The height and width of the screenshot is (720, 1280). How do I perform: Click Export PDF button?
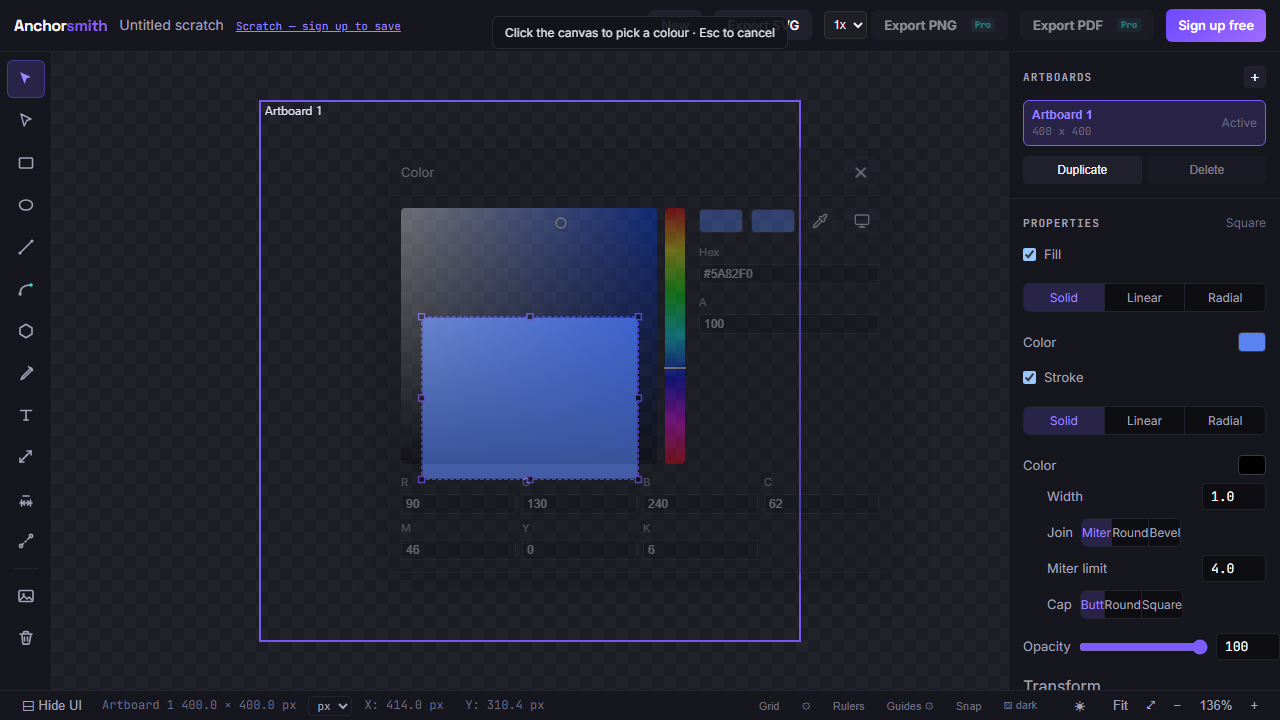pyautogui.click(x=1087, y=25)
